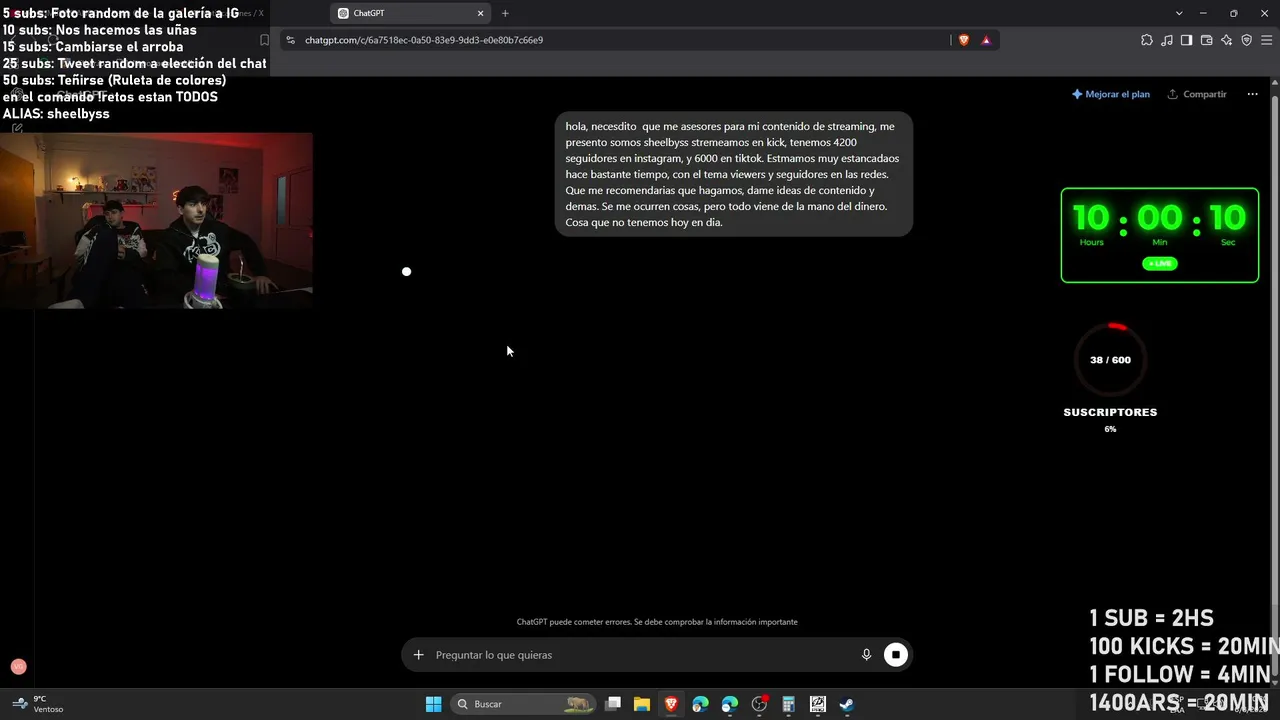Click the Mejorar el plan link
This screenshot has width=1280, height=720.
(1111, 94)
